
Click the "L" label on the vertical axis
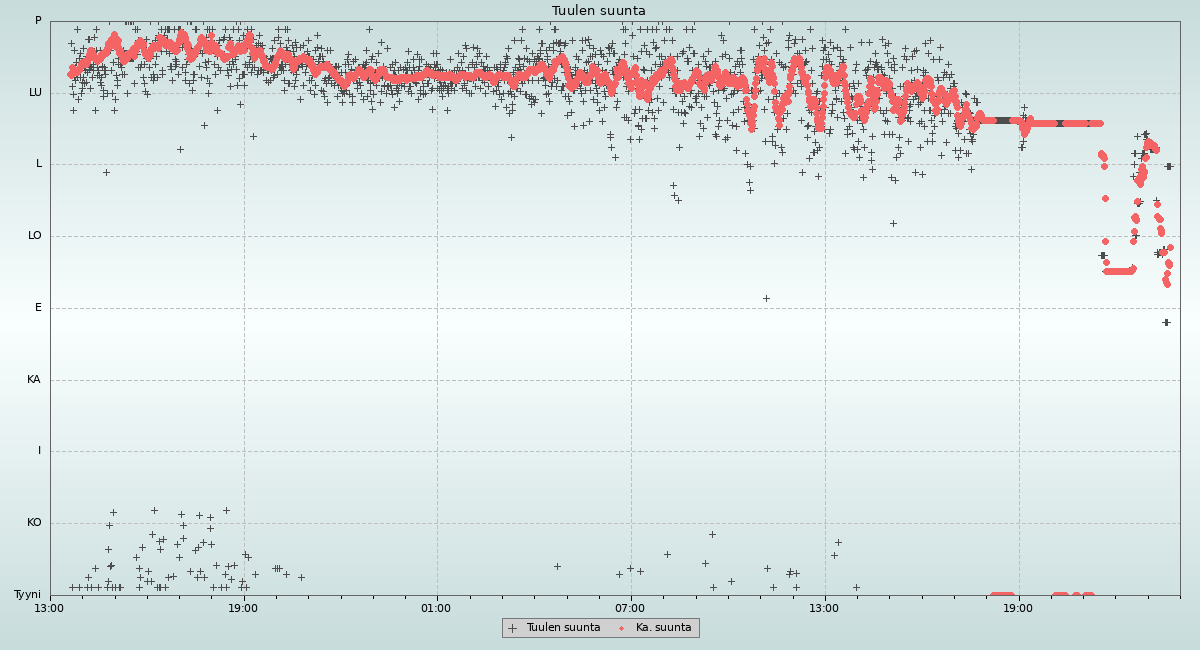pyautogui.click(x=39, y=164)
